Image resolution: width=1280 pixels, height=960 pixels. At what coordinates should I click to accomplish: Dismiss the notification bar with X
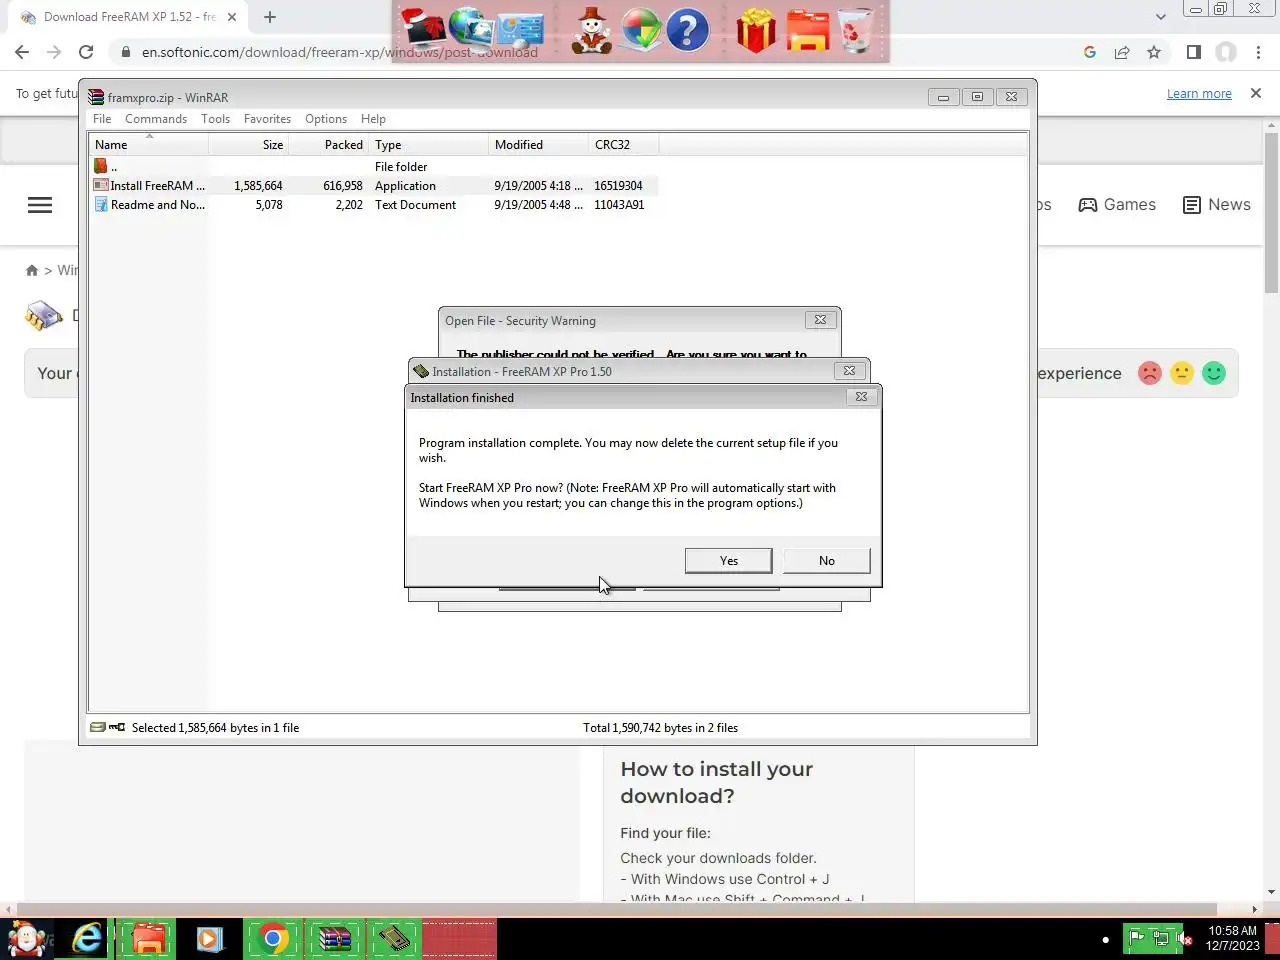[x=1256, y=93]
